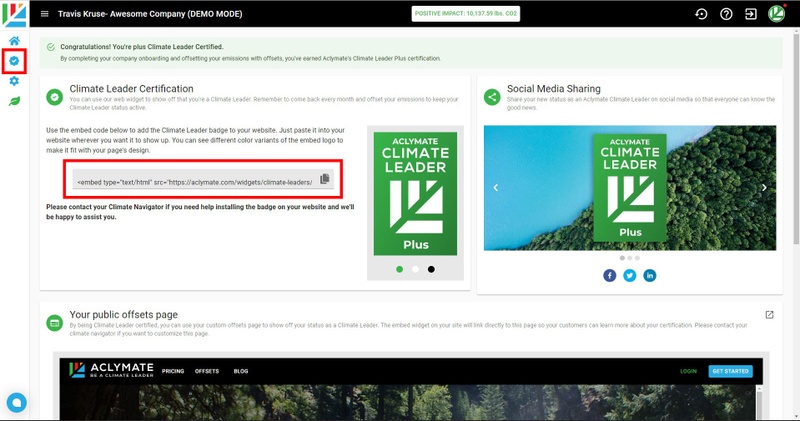The width and height of the screenshot is (800, 421).
Task: Share on Twitter
Action: pos(630,276)
